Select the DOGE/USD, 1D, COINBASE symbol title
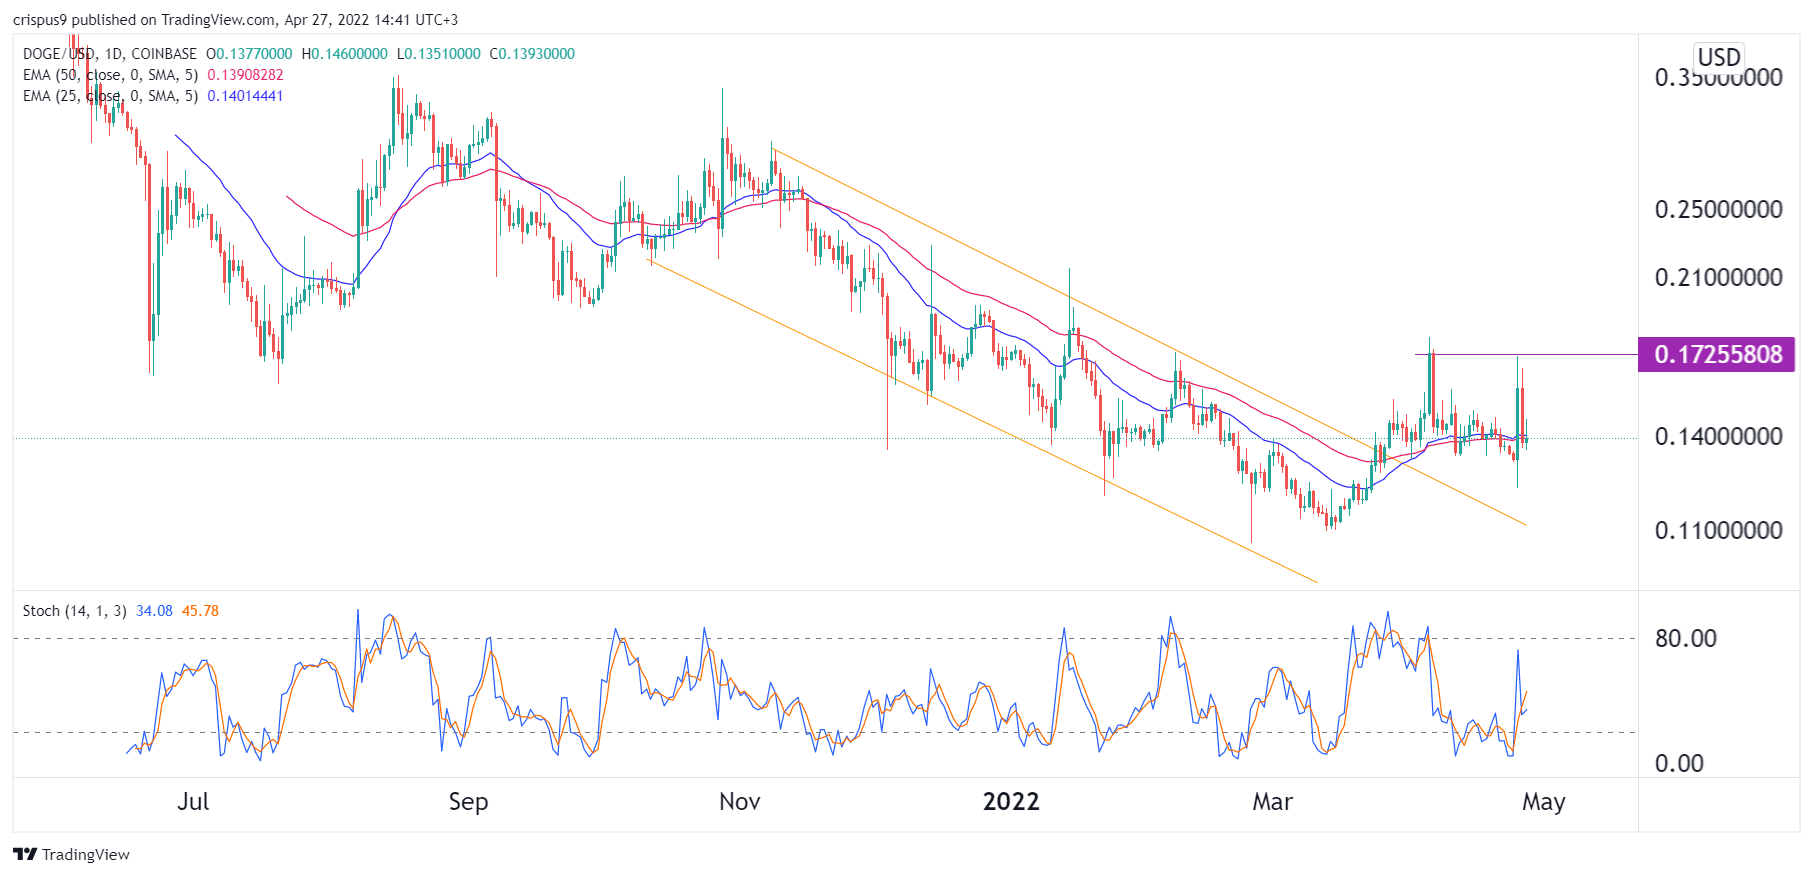Image resolution: width=1813 pixels, height=876 pixels. [110, 54]
